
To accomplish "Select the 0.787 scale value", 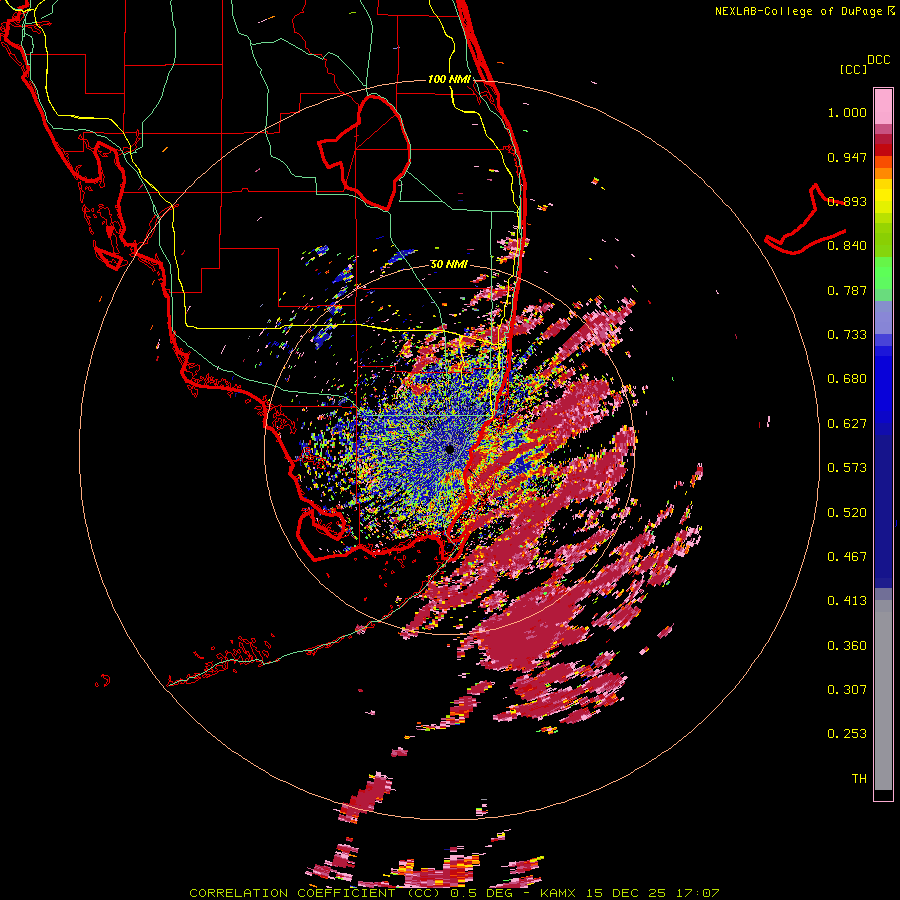I will pos(847,290).
